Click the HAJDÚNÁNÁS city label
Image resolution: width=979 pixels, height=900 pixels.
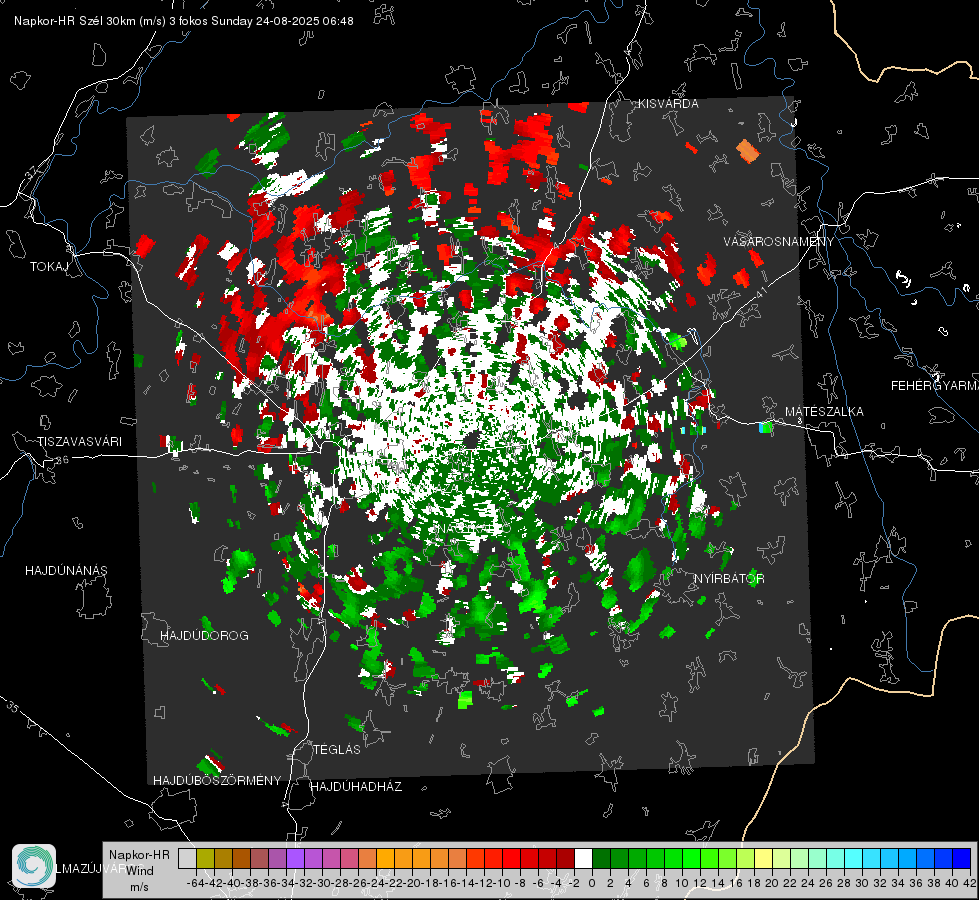pos(66,570)
